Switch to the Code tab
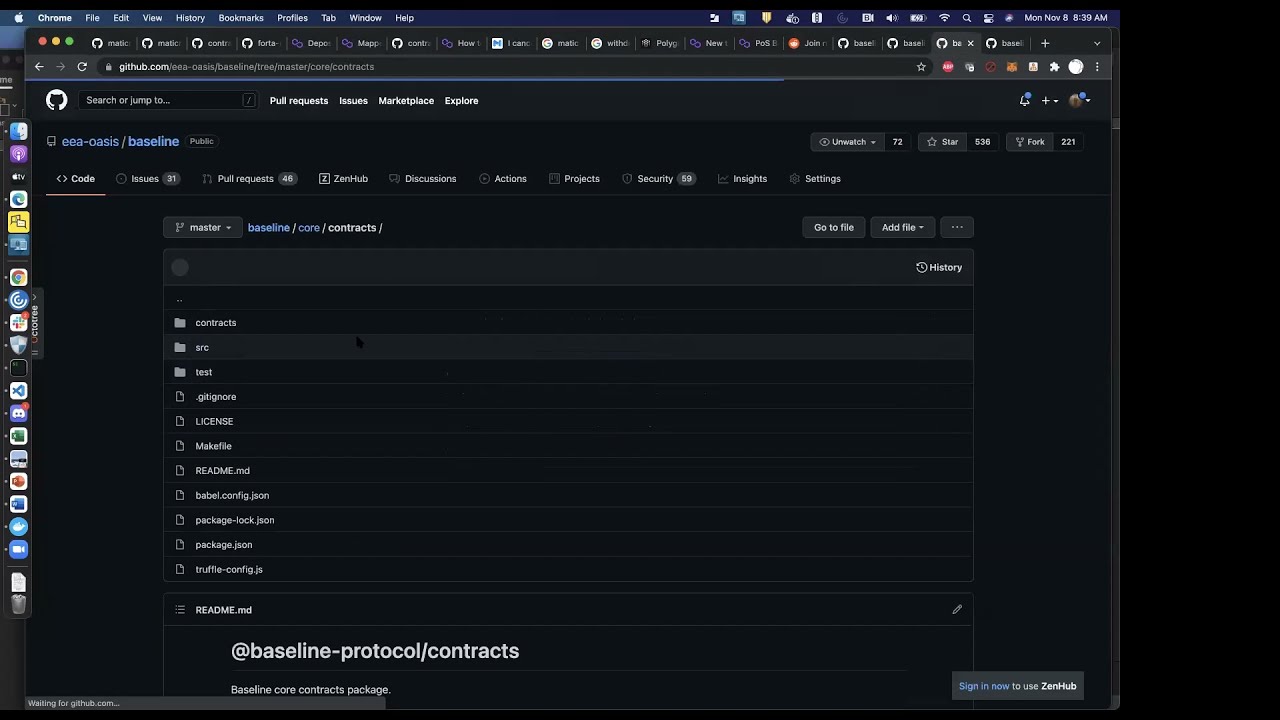 (75, 178)
